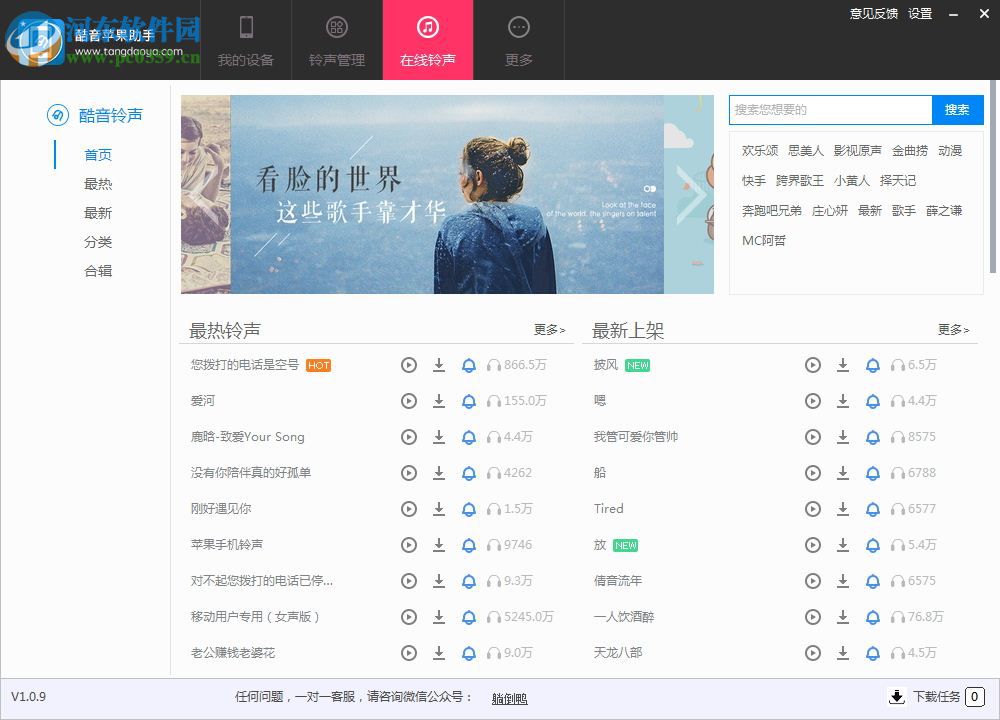This screenshot has height=720, width=1000.
Task: Download the 一人饮酒醉 ringtone
Action: (x=843, y=617)
